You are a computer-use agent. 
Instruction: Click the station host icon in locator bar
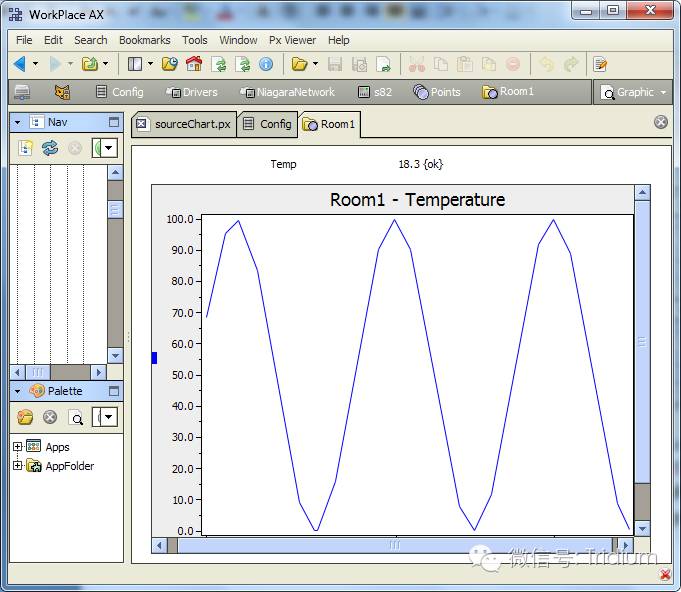22,92
